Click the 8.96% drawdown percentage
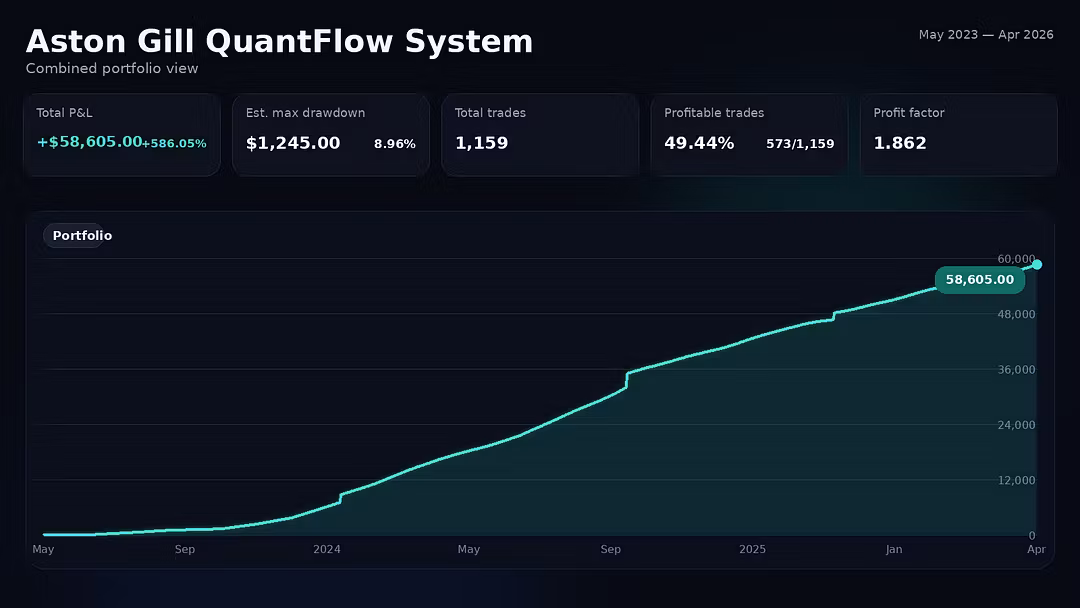Viewport: 1080px width, 608px height. (x=394, y=144)
